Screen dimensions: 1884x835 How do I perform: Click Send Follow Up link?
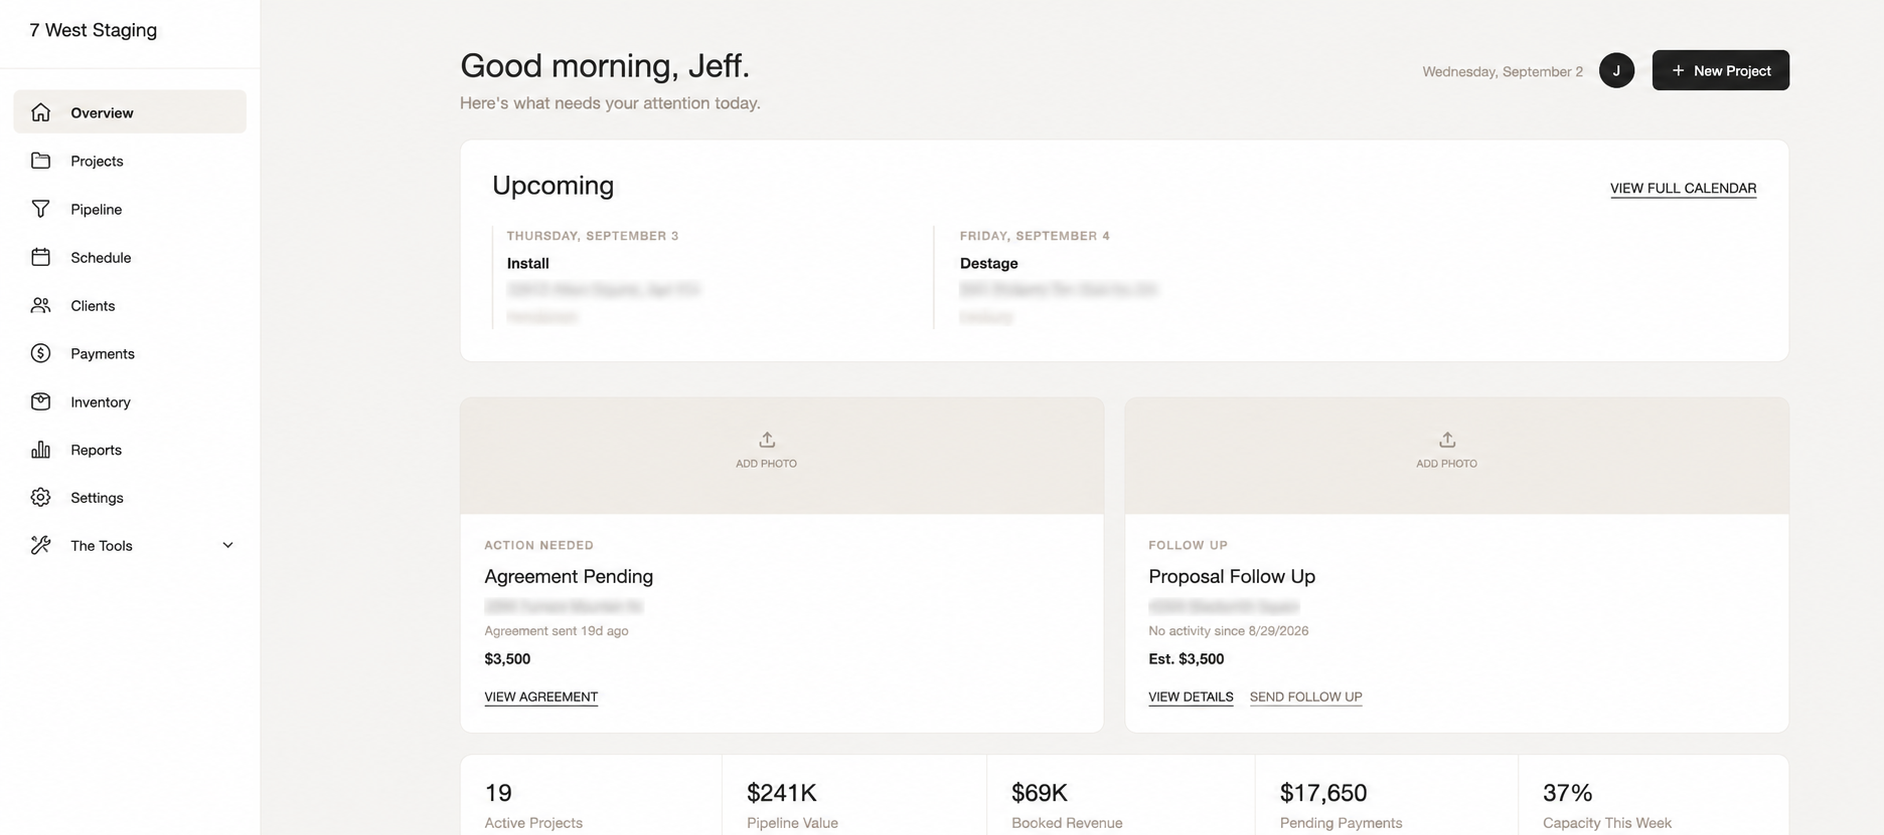[x=1306, y=697]
